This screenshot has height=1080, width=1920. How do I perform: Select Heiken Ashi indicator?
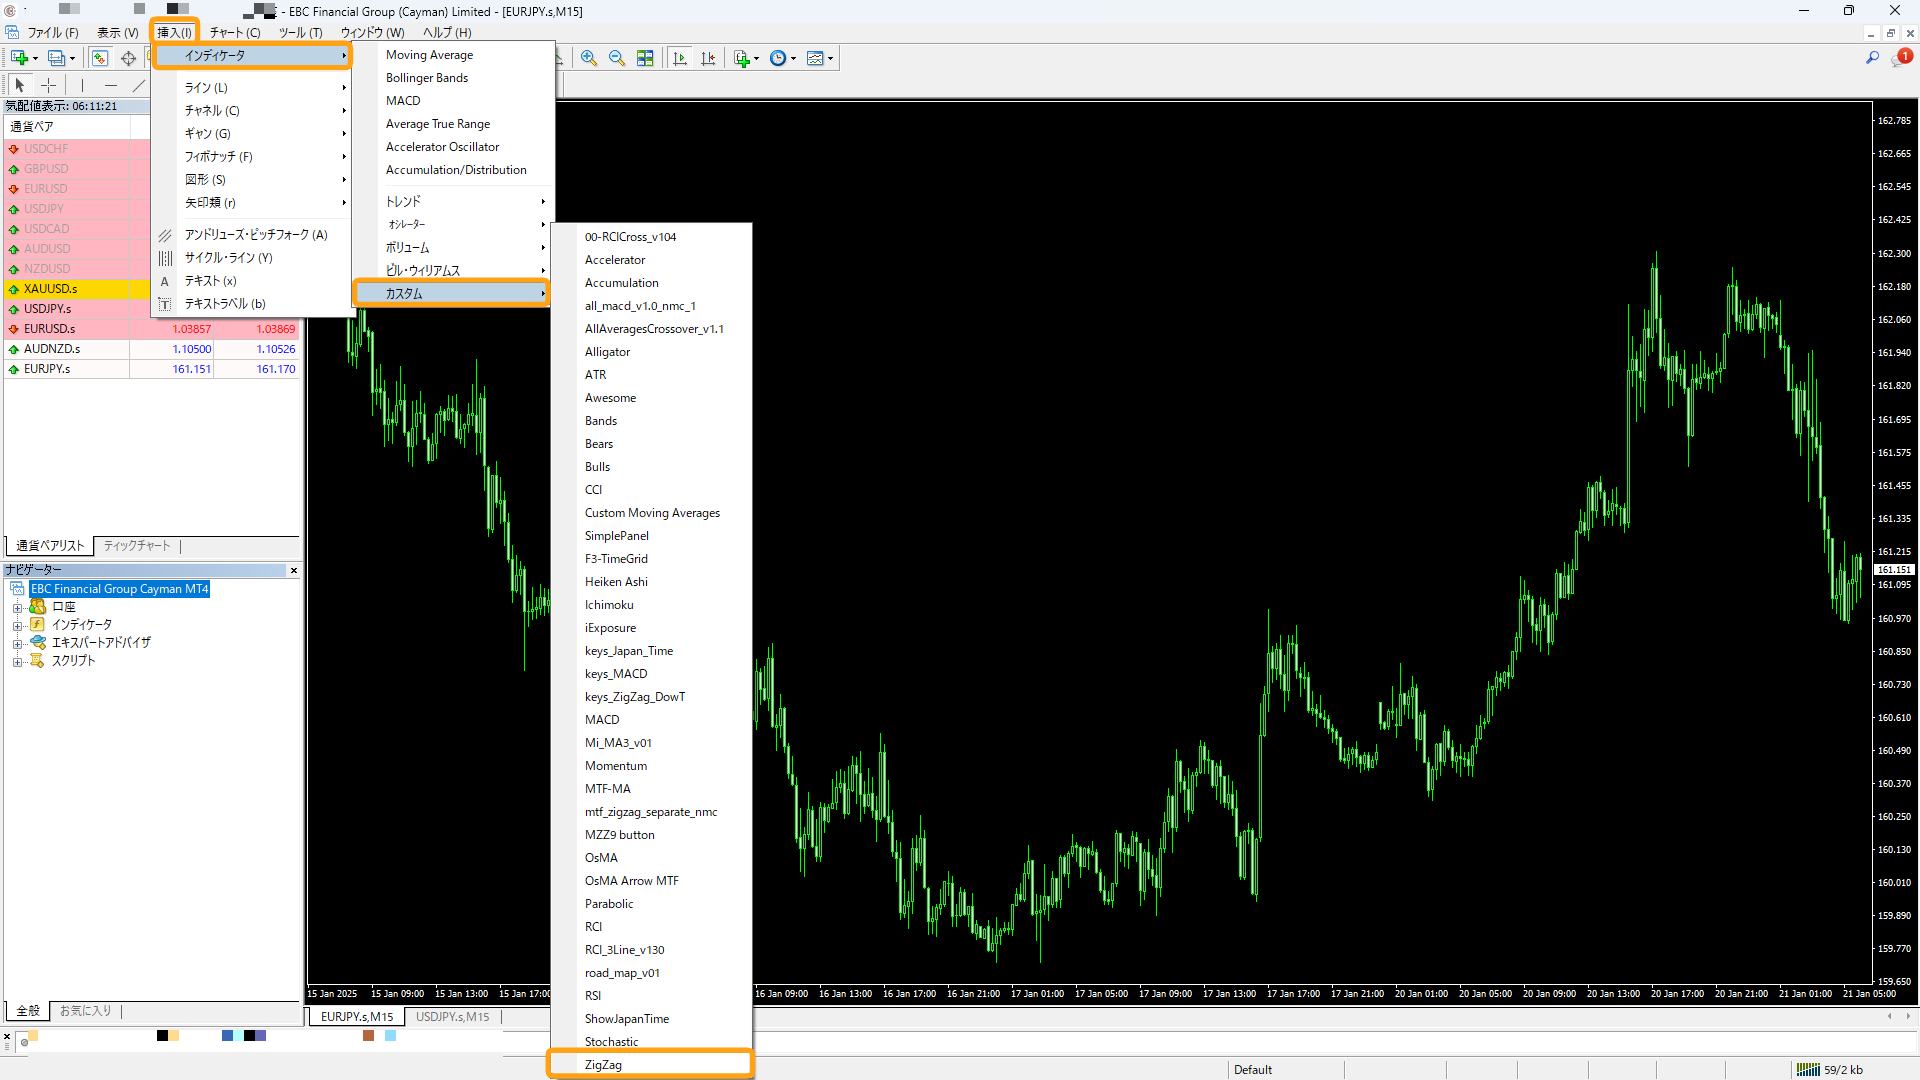pos(616,582)
